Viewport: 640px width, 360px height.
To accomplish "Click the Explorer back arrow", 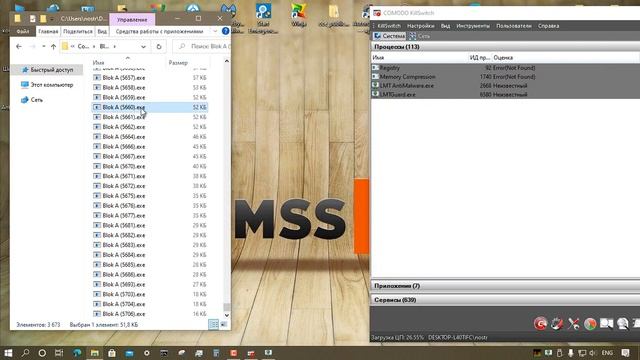I will point(19,47).
